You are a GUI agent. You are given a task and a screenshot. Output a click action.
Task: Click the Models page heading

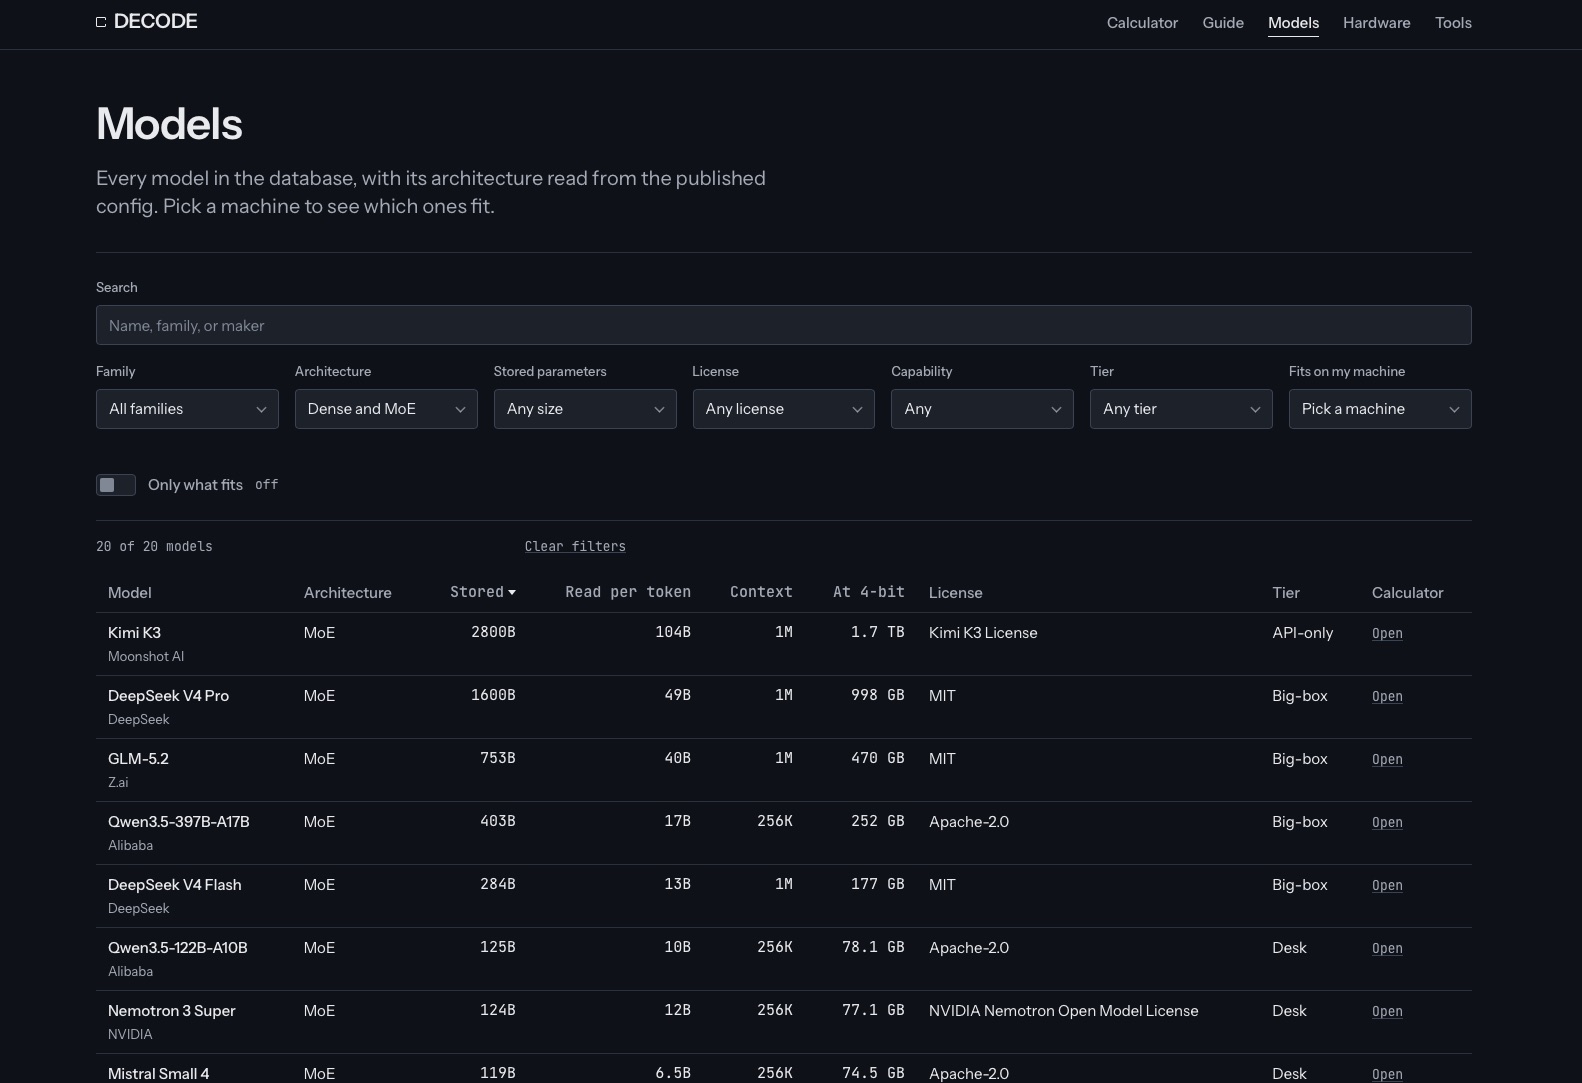tap(169, 124)
